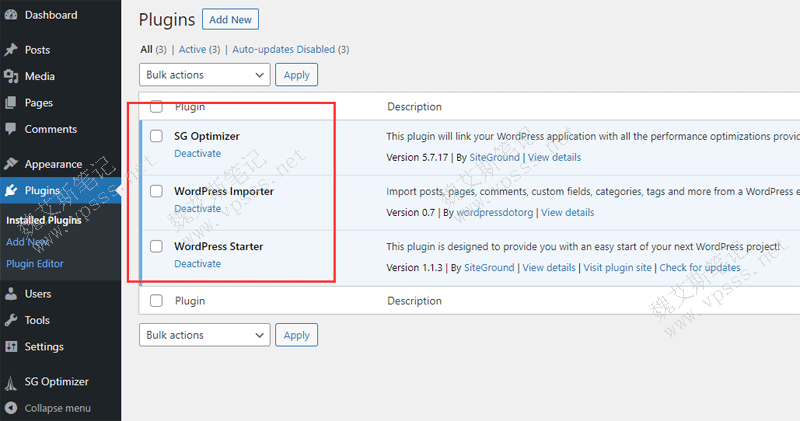This screenshot has width=800, height=421.
Task: Check the WordPress Importer checkbox
Action: [x=156, y=191]
